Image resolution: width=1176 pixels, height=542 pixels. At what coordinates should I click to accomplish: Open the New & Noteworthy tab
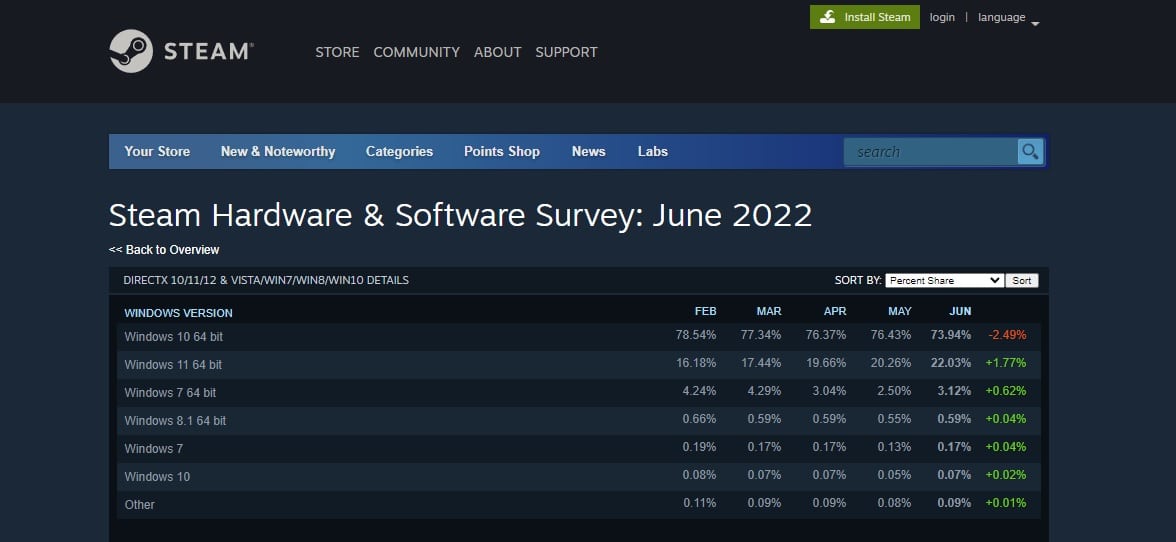278,151
